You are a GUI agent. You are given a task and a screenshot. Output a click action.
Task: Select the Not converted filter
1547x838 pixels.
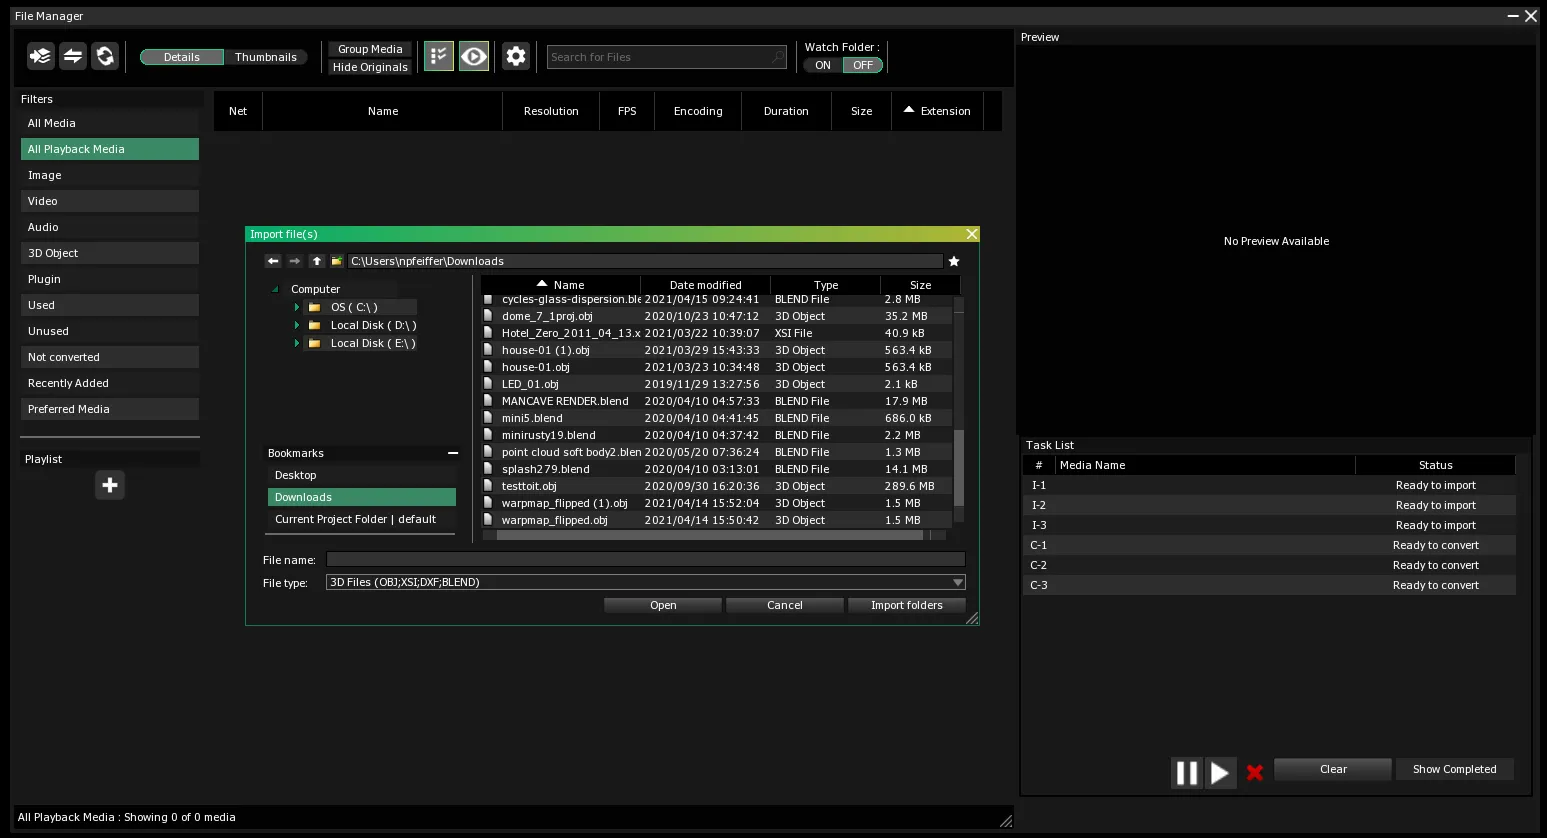(110, 357)
